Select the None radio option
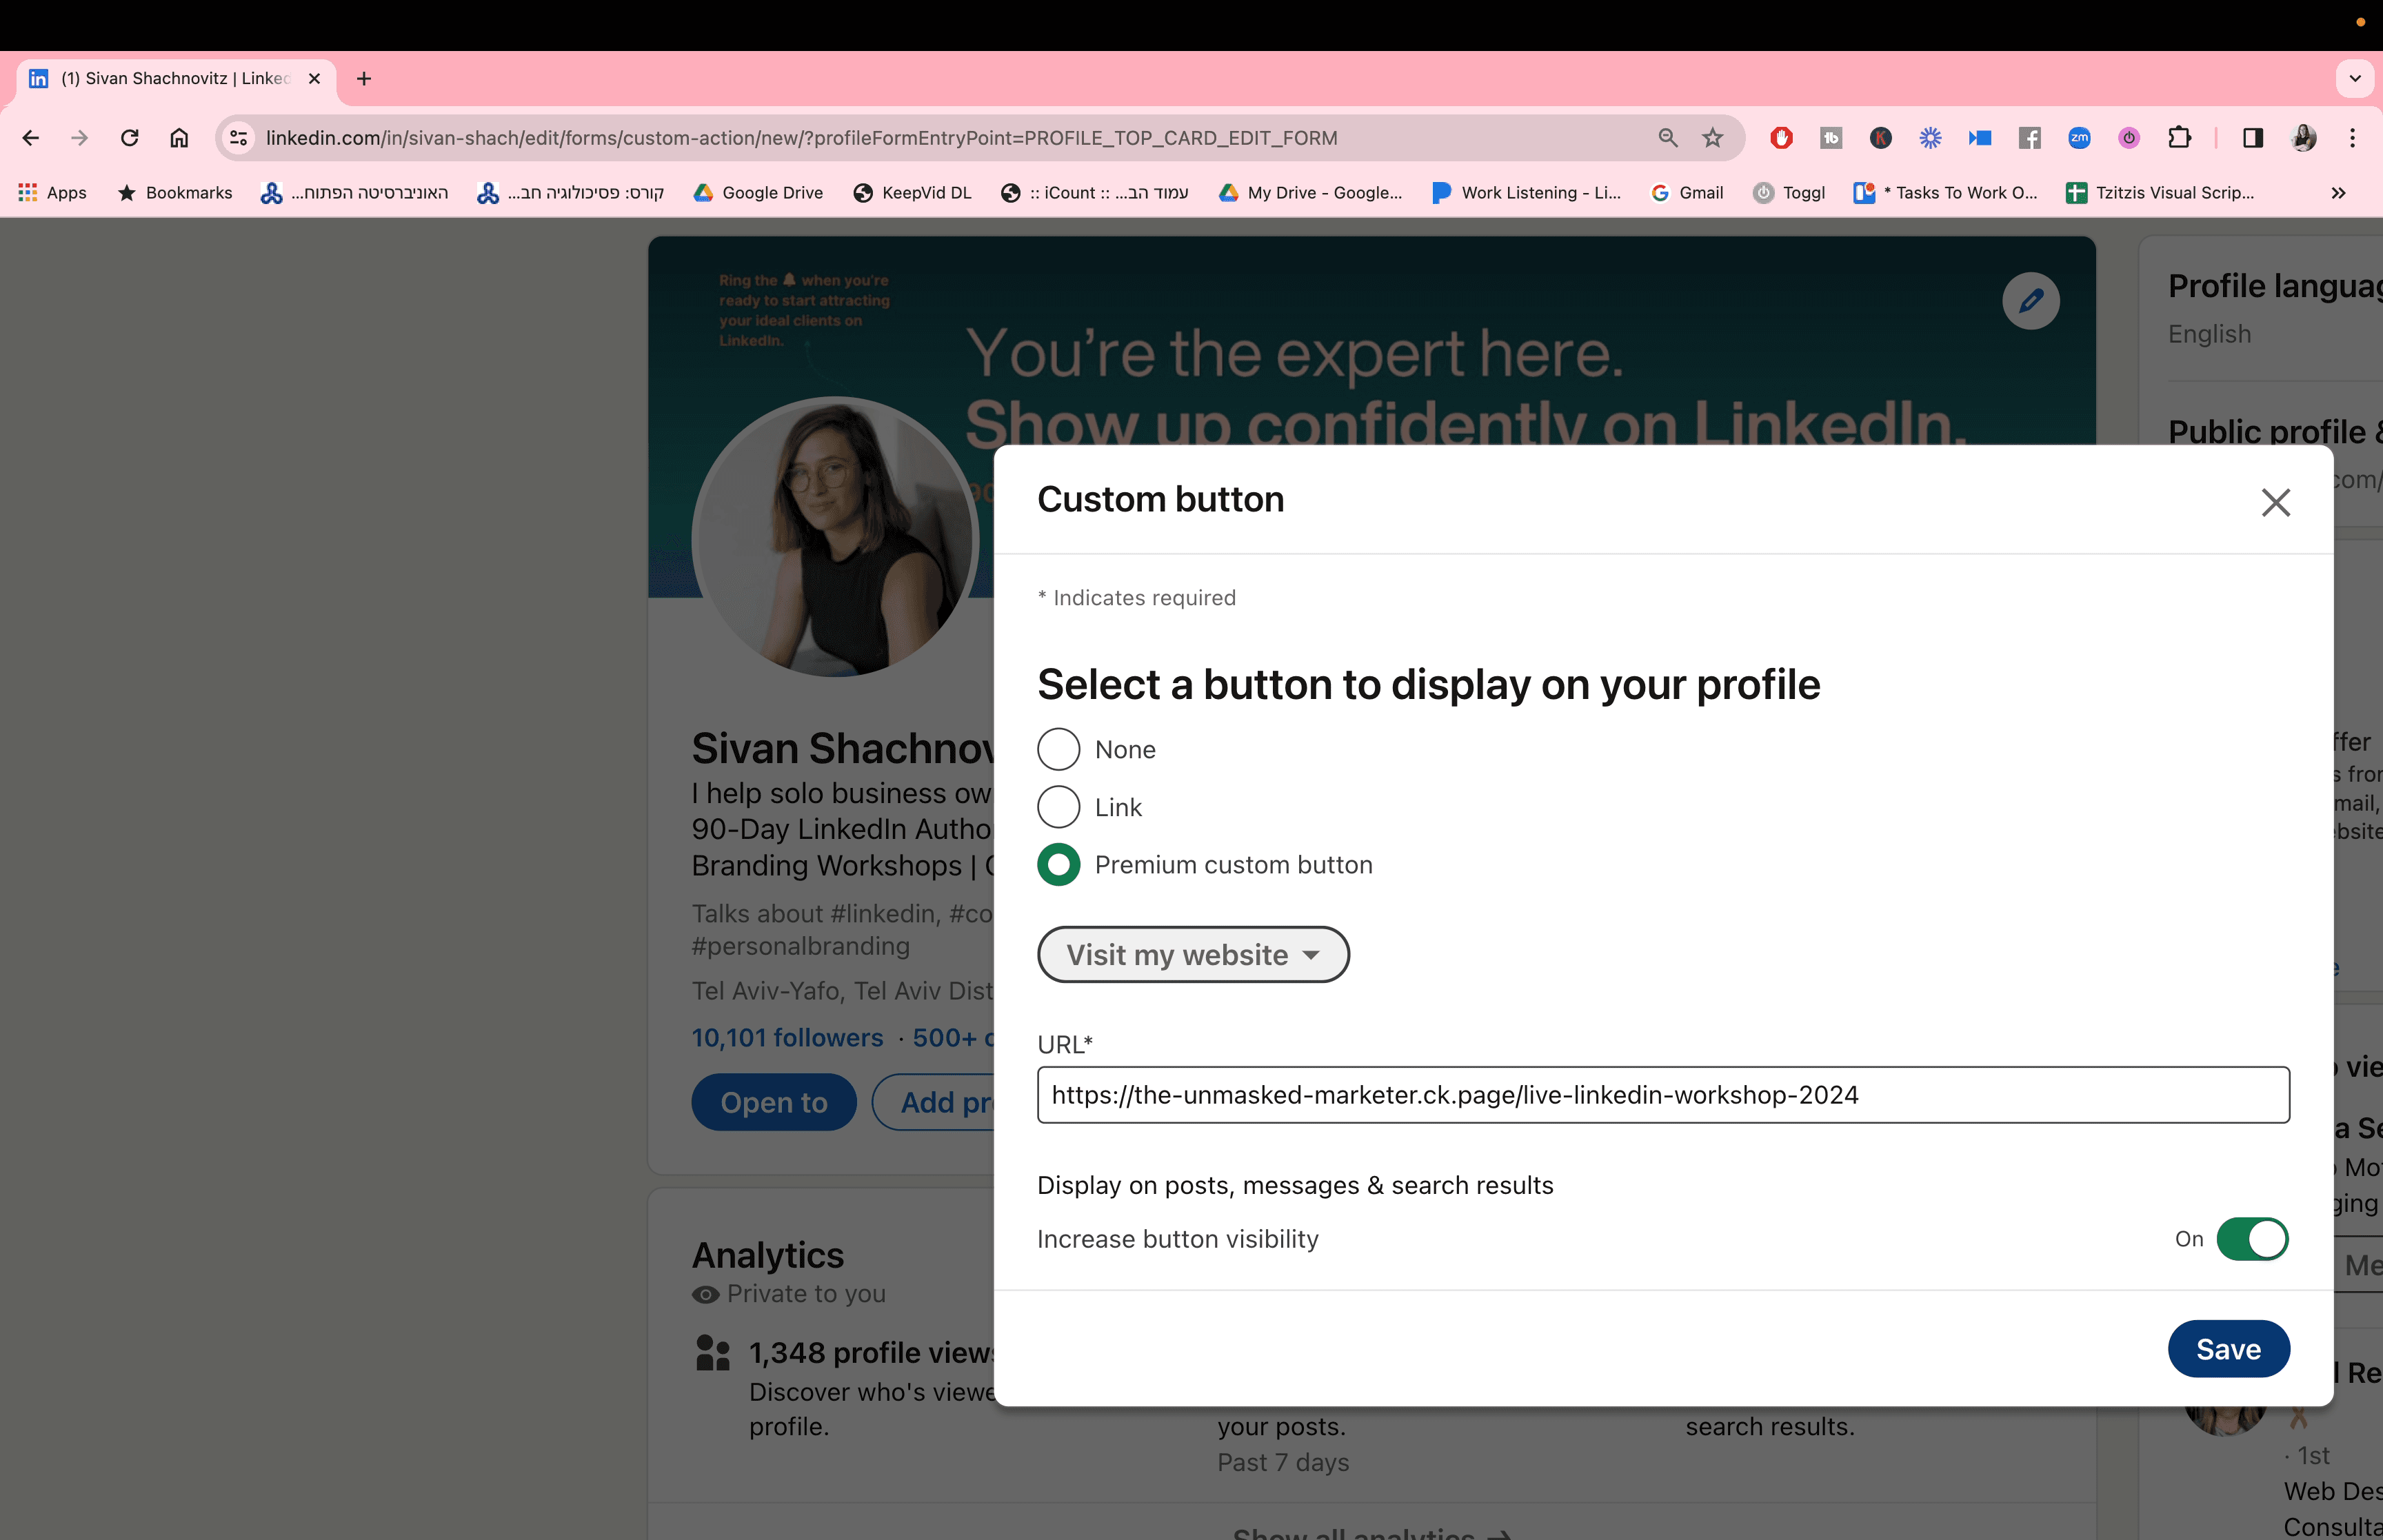Viewport: 2383px width, 1540px height. [1058, 750]
